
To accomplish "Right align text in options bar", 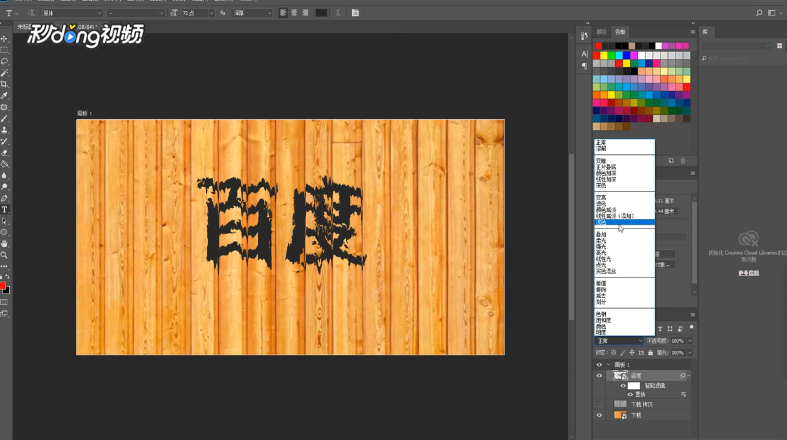I will [305, 13].
